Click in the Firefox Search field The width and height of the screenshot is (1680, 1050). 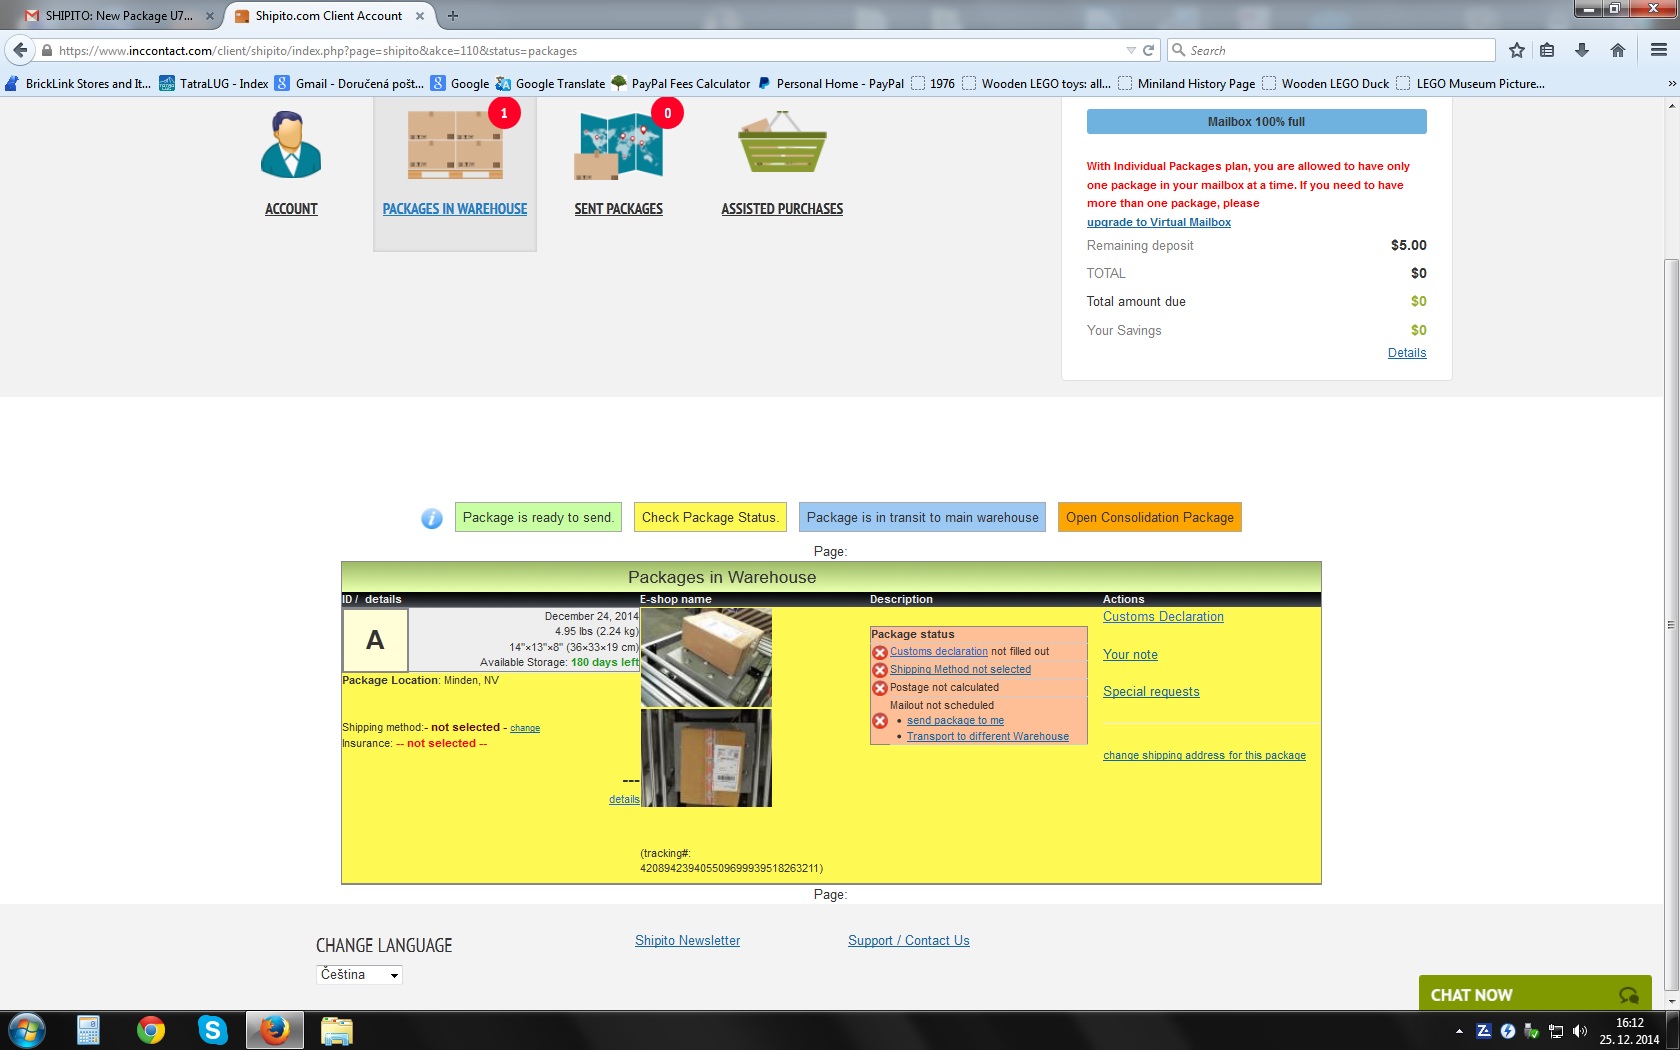[x=1335, y=50]
